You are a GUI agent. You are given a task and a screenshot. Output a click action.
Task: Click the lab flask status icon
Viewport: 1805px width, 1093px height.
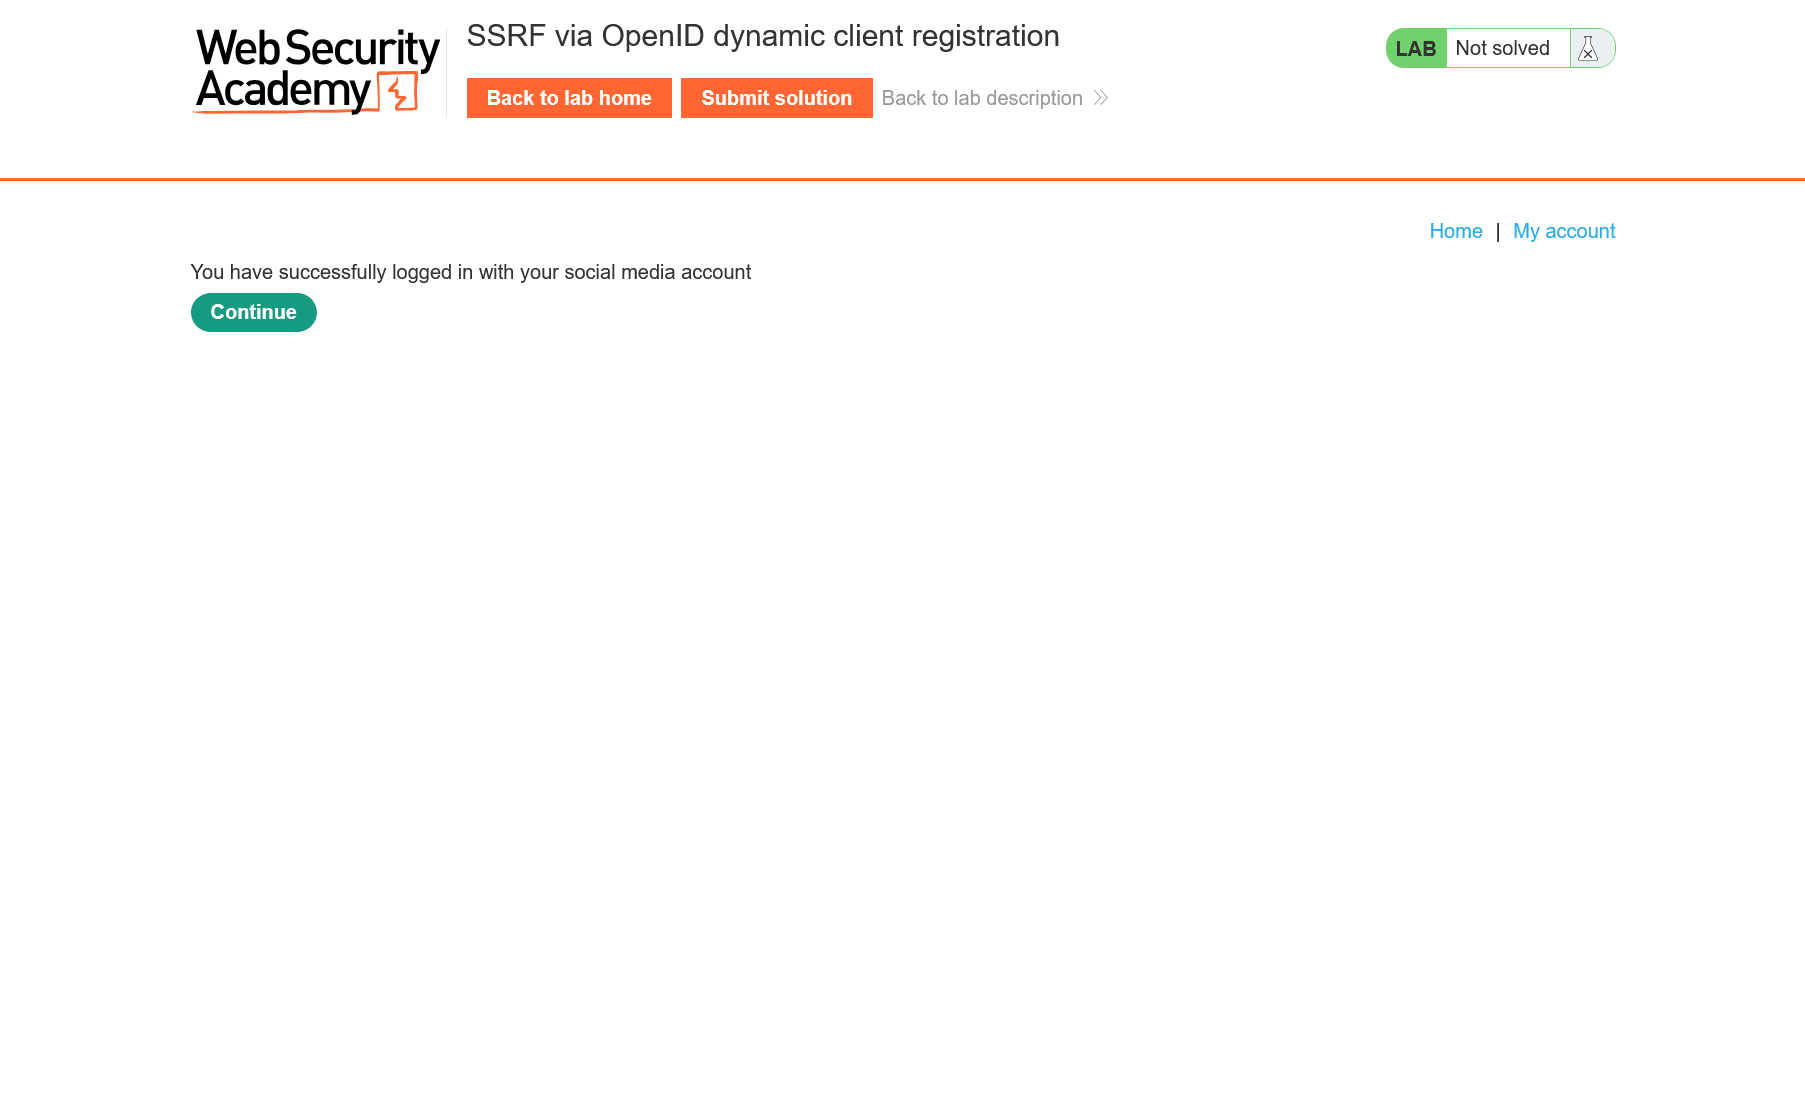point(1588,48)
